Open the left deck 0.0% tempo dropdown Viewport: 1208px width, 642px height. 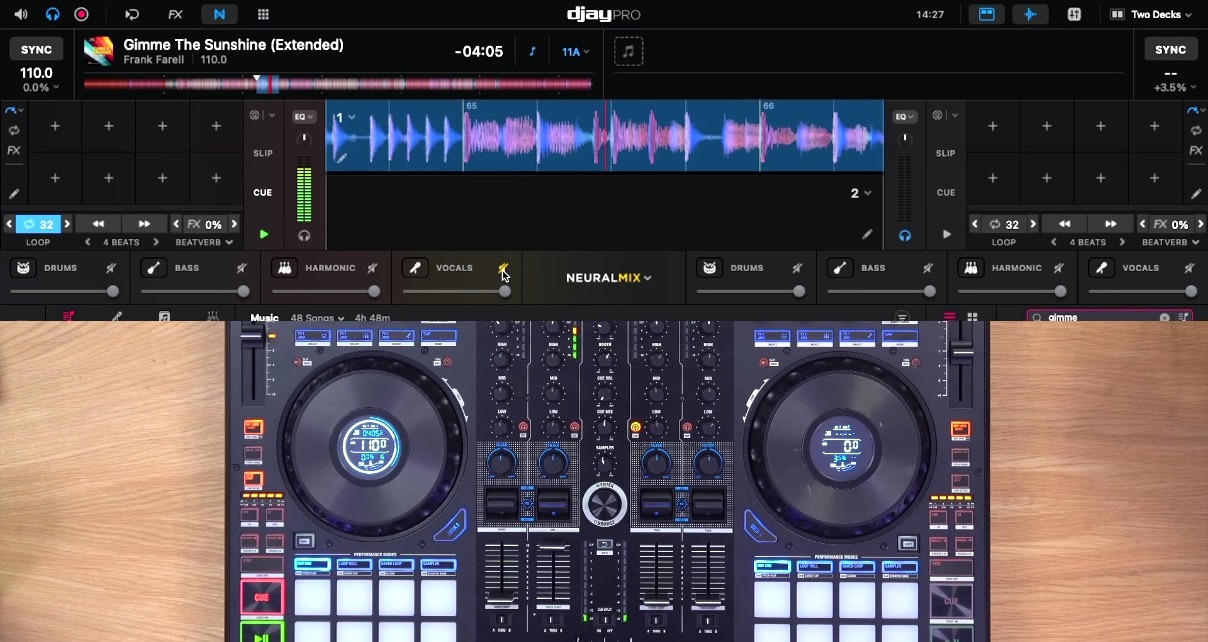pyautogui.click(x=41, y=88)
